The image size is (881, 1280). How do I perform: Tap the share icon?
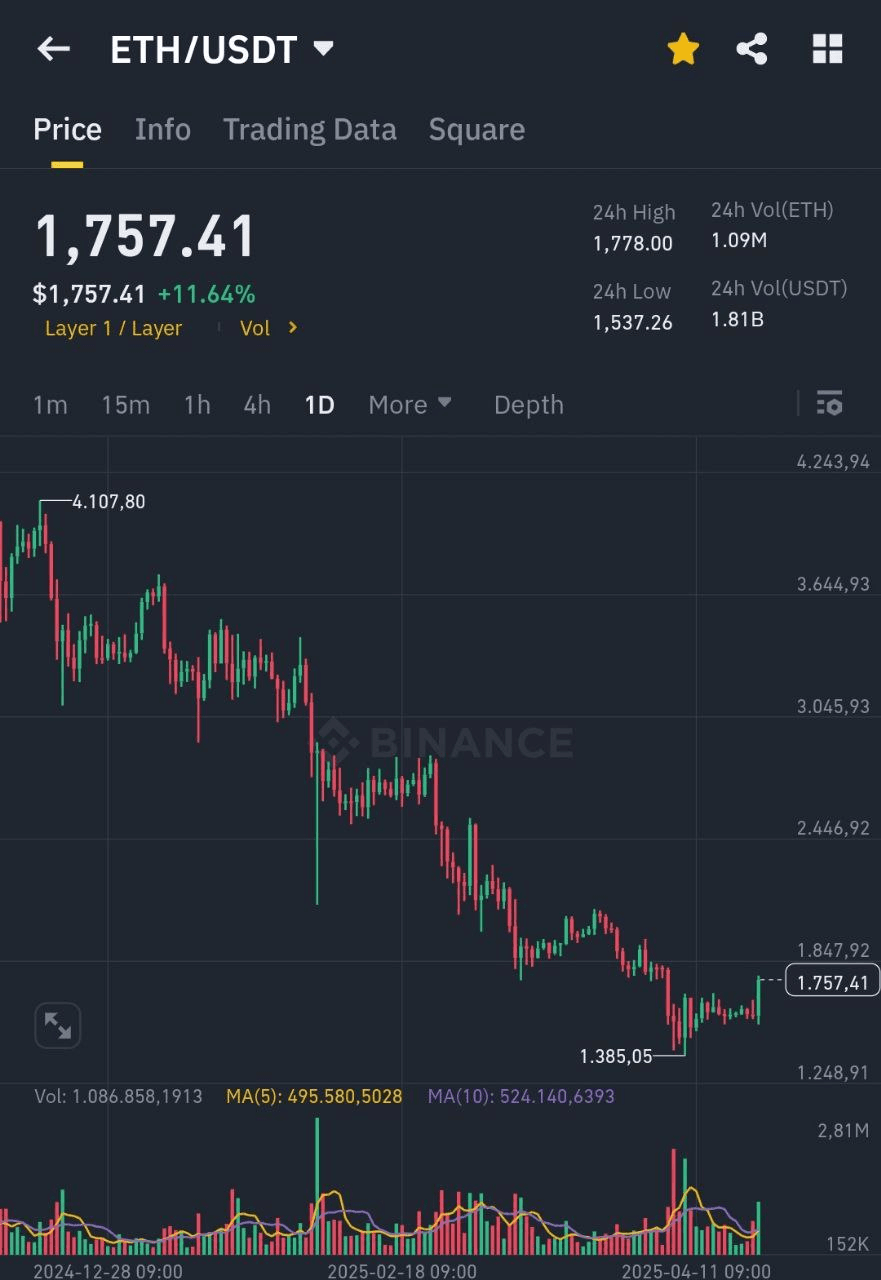pos(752,49)
